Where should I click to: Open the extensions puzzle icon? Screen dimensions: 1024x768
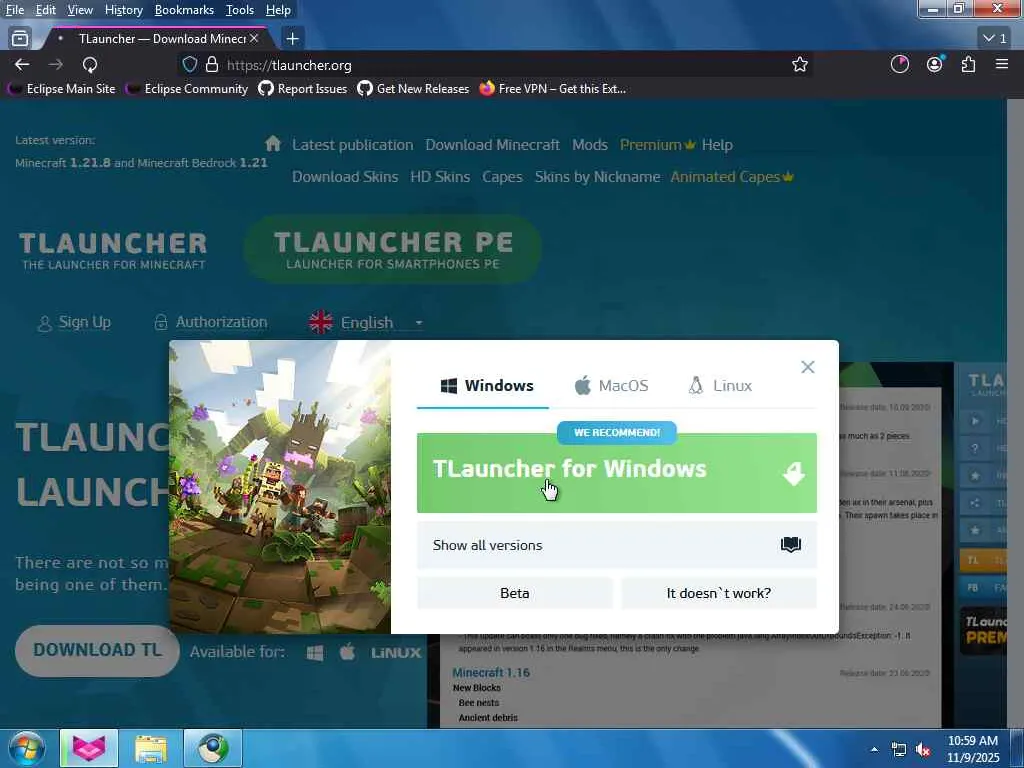click(968, 64)
